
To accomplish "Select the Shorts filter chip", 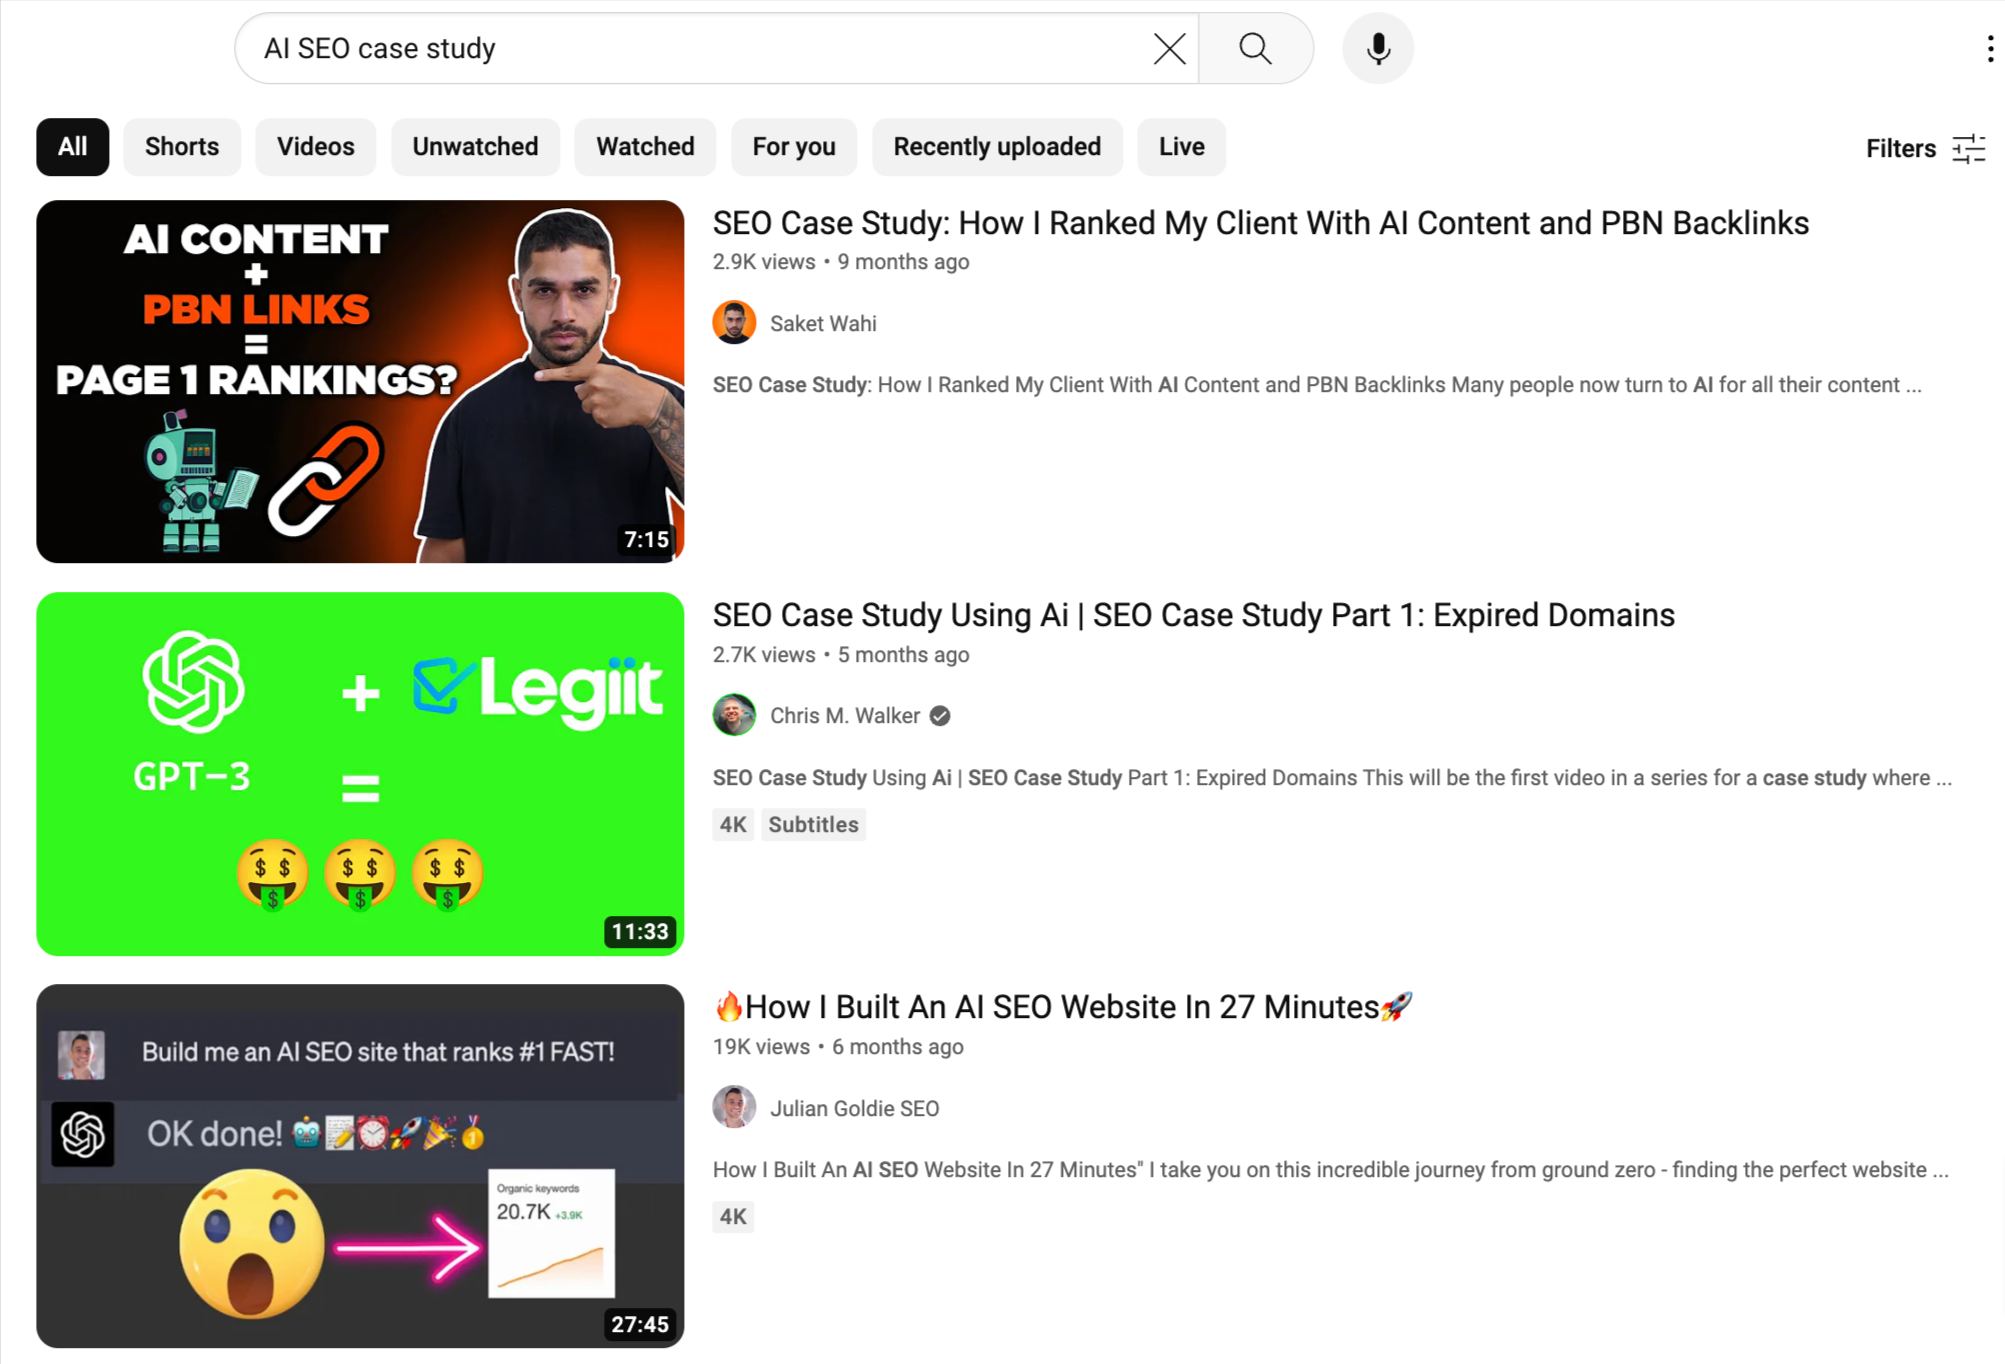I will point(181,147).
